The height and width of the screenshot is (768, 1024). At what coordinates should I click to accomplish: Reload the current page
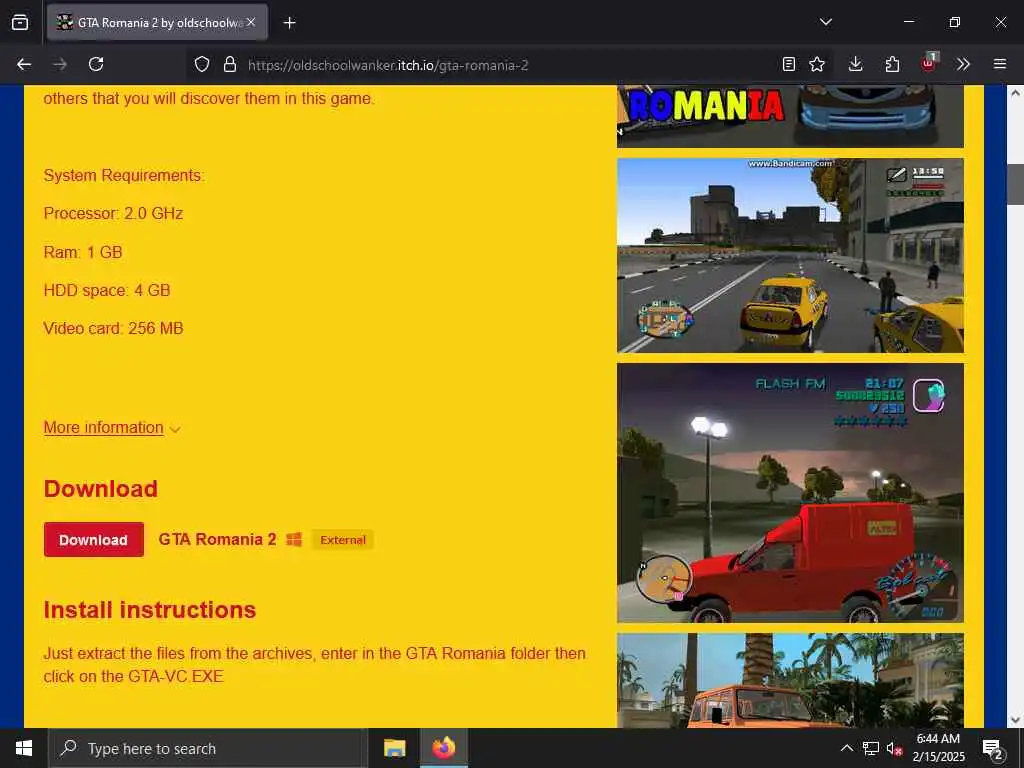click(96, 64)
